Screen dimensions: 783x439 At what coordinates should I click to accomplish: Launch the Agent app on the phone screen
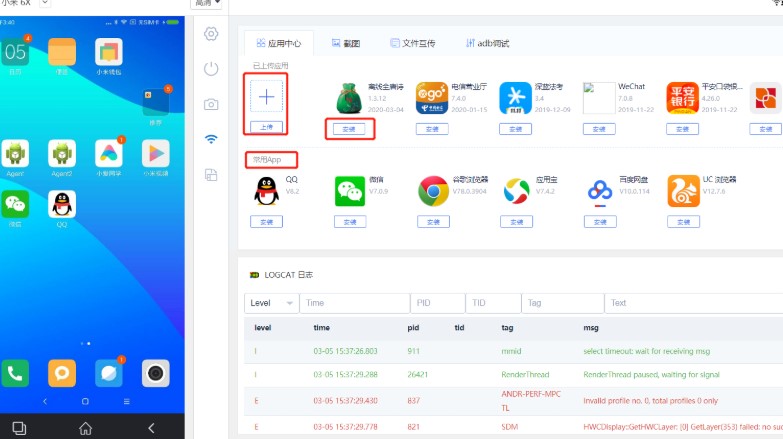15,153
